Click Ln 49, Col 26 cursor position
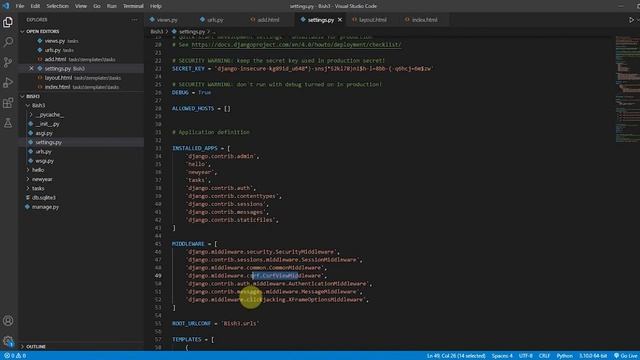 click(456, 356)
